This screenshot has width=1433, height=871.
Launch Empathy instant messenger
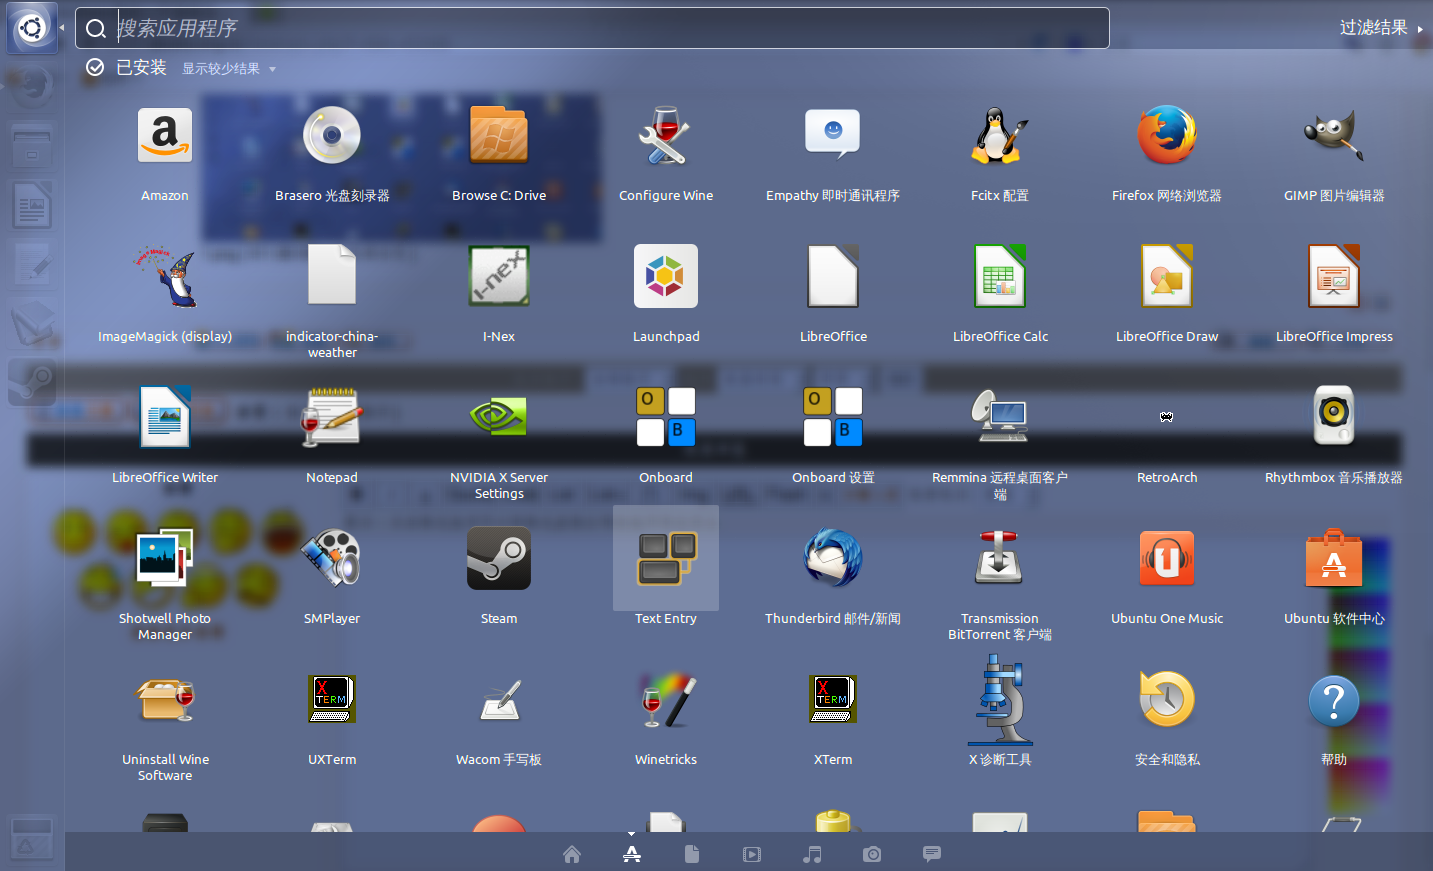coord(833,136)
